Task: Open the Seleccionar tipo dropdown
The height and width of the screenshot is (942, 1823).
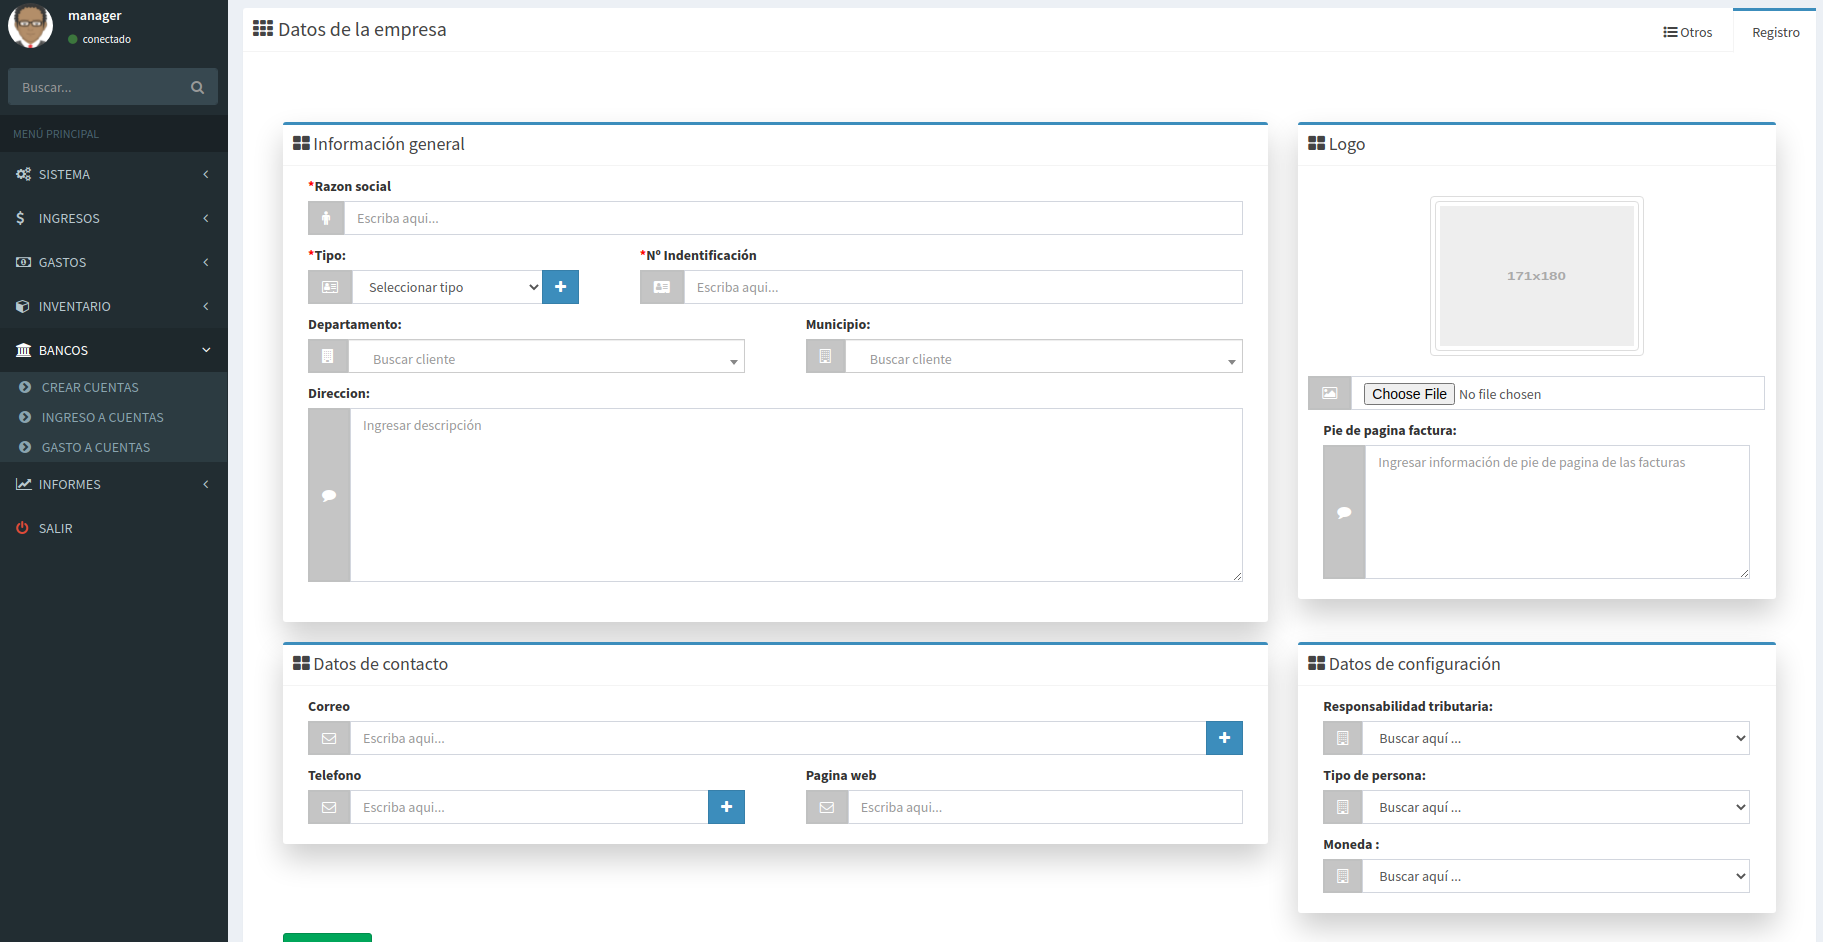Action: [451, 287]
